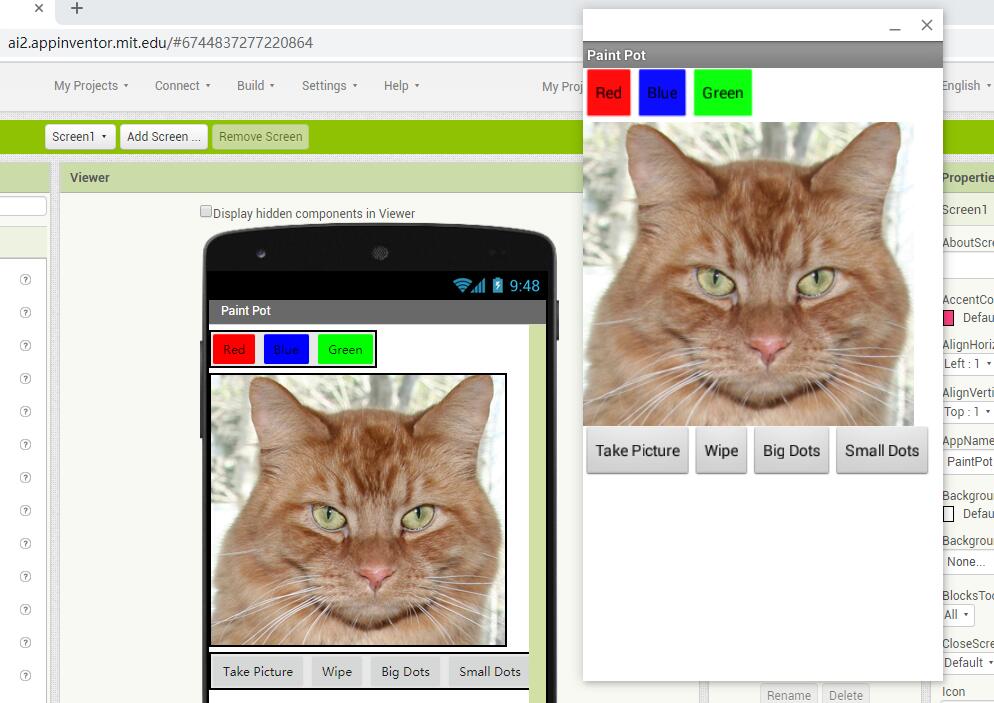The height and width of the screenshot is (703, 994).
Task: Click the AppName PaintPot field
Action: 969,461
